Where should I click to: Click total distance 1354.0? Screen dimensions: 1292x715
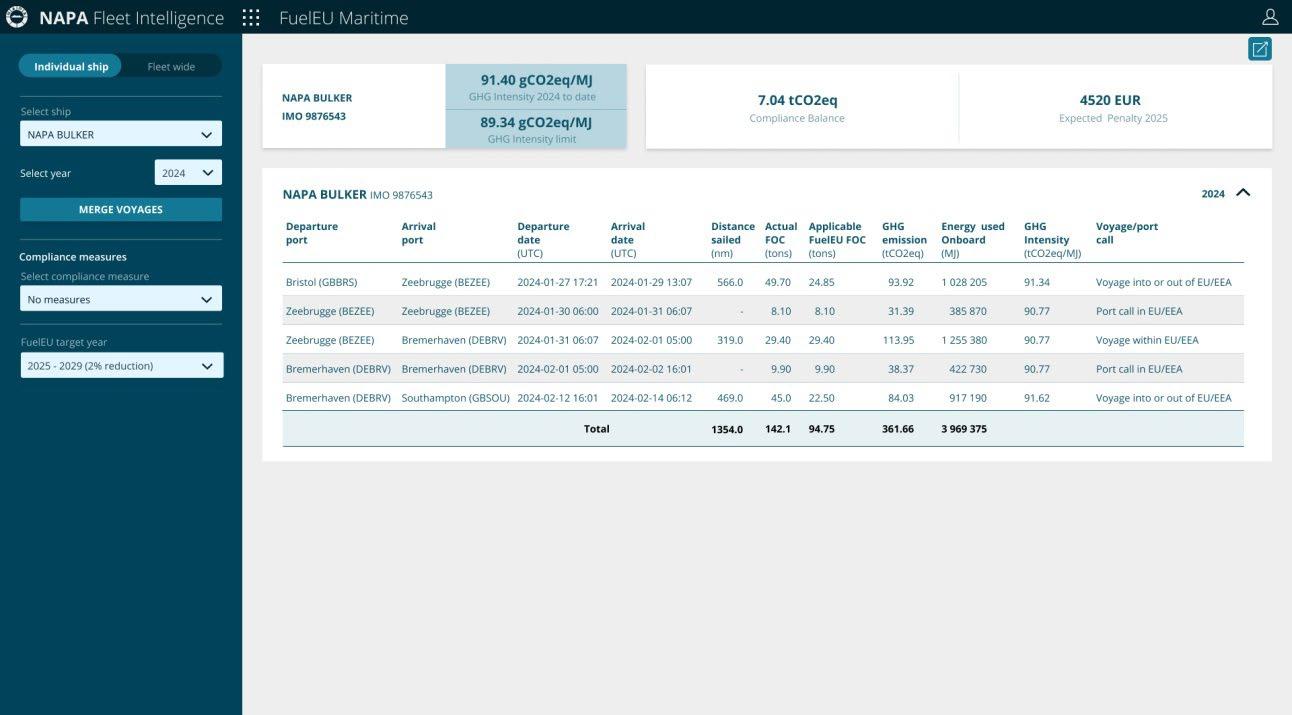(x=727, y=429)
